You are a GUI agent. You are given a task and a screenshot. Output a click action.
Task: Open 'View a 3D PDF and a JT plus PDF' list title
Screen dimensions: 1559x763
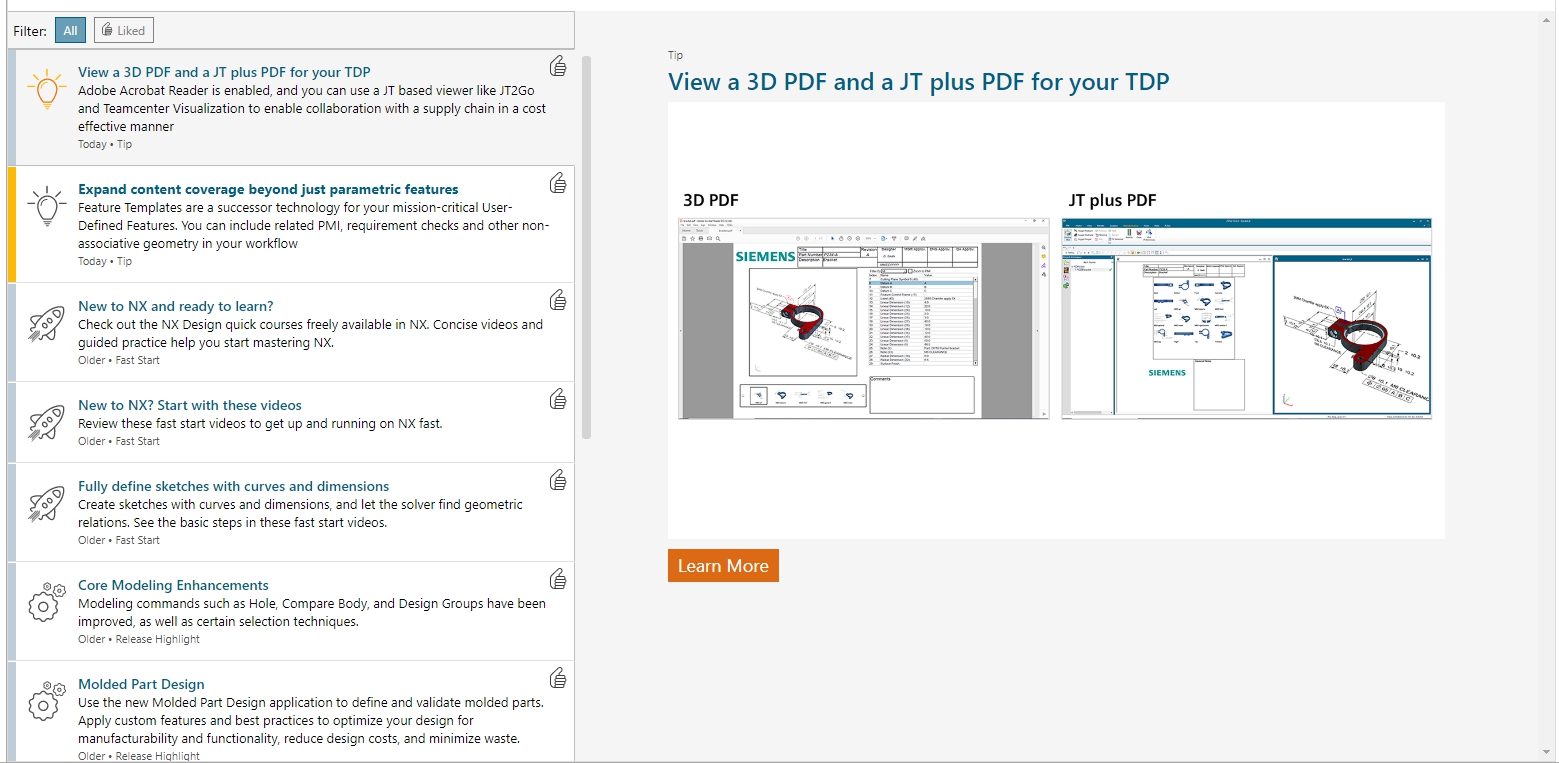[x=224, y=72]
